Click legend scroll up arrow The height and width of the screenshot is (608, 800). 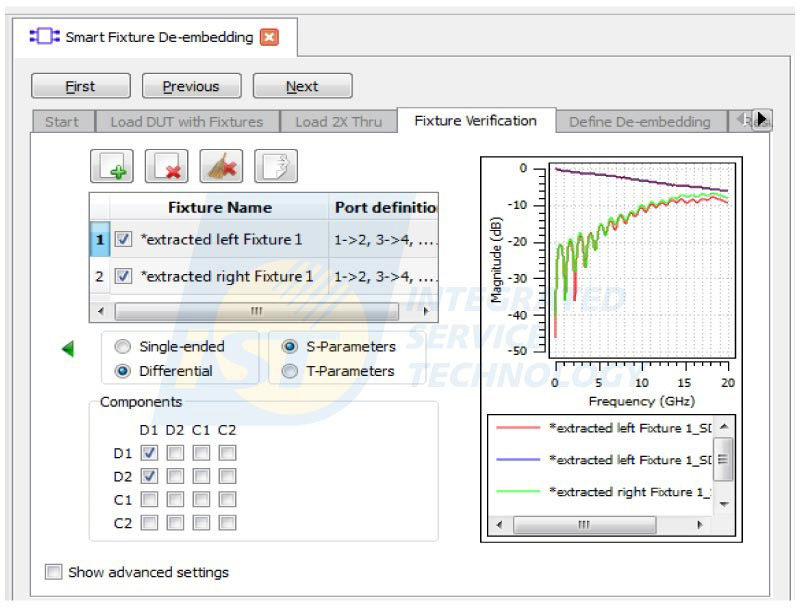(724, 426)
